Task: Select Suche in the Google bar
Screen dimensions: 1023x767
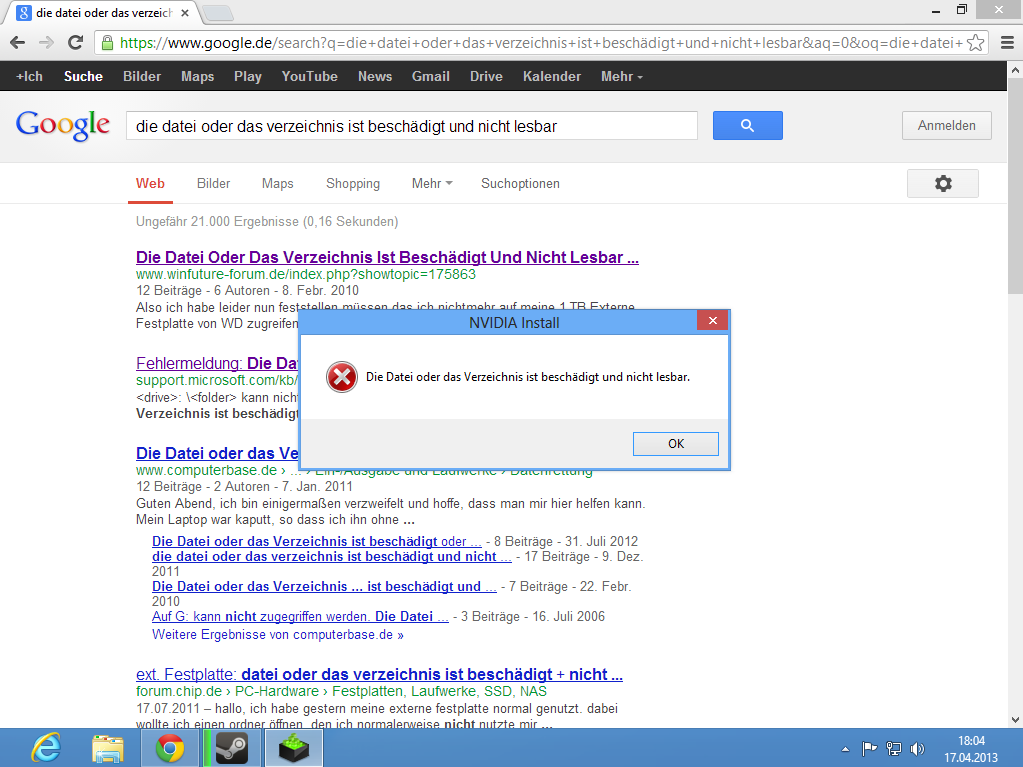Action: click(83, 76)
